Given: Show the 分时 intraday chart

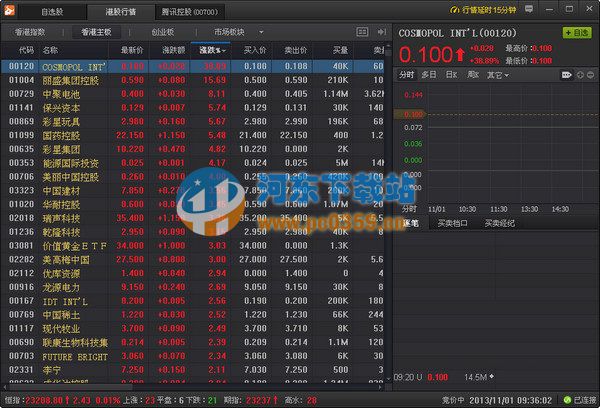Looking at the screenshot, I should coord(406,75).
